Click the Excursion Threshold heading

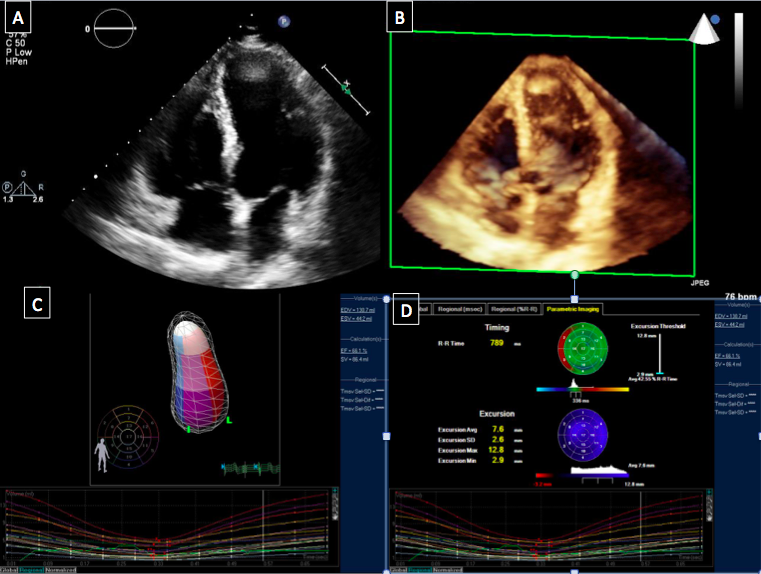(x=658, y=326)
